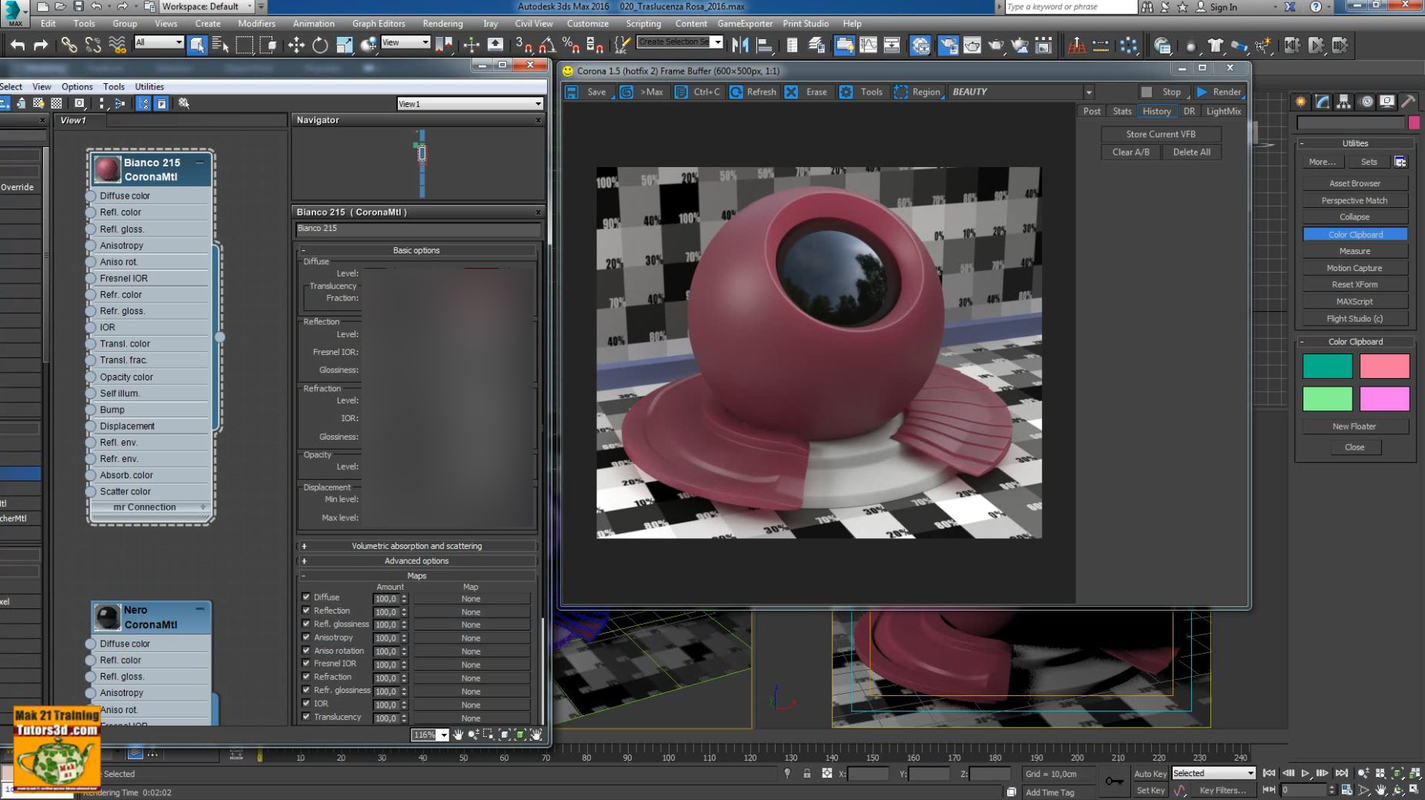Click the Redo arrow in main toolbar
Screen dimensions: 1425x800
41,45
